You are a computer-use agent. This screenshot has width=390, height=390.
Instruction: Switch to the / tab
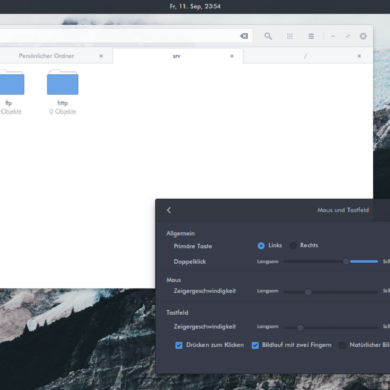pos(305,56)
